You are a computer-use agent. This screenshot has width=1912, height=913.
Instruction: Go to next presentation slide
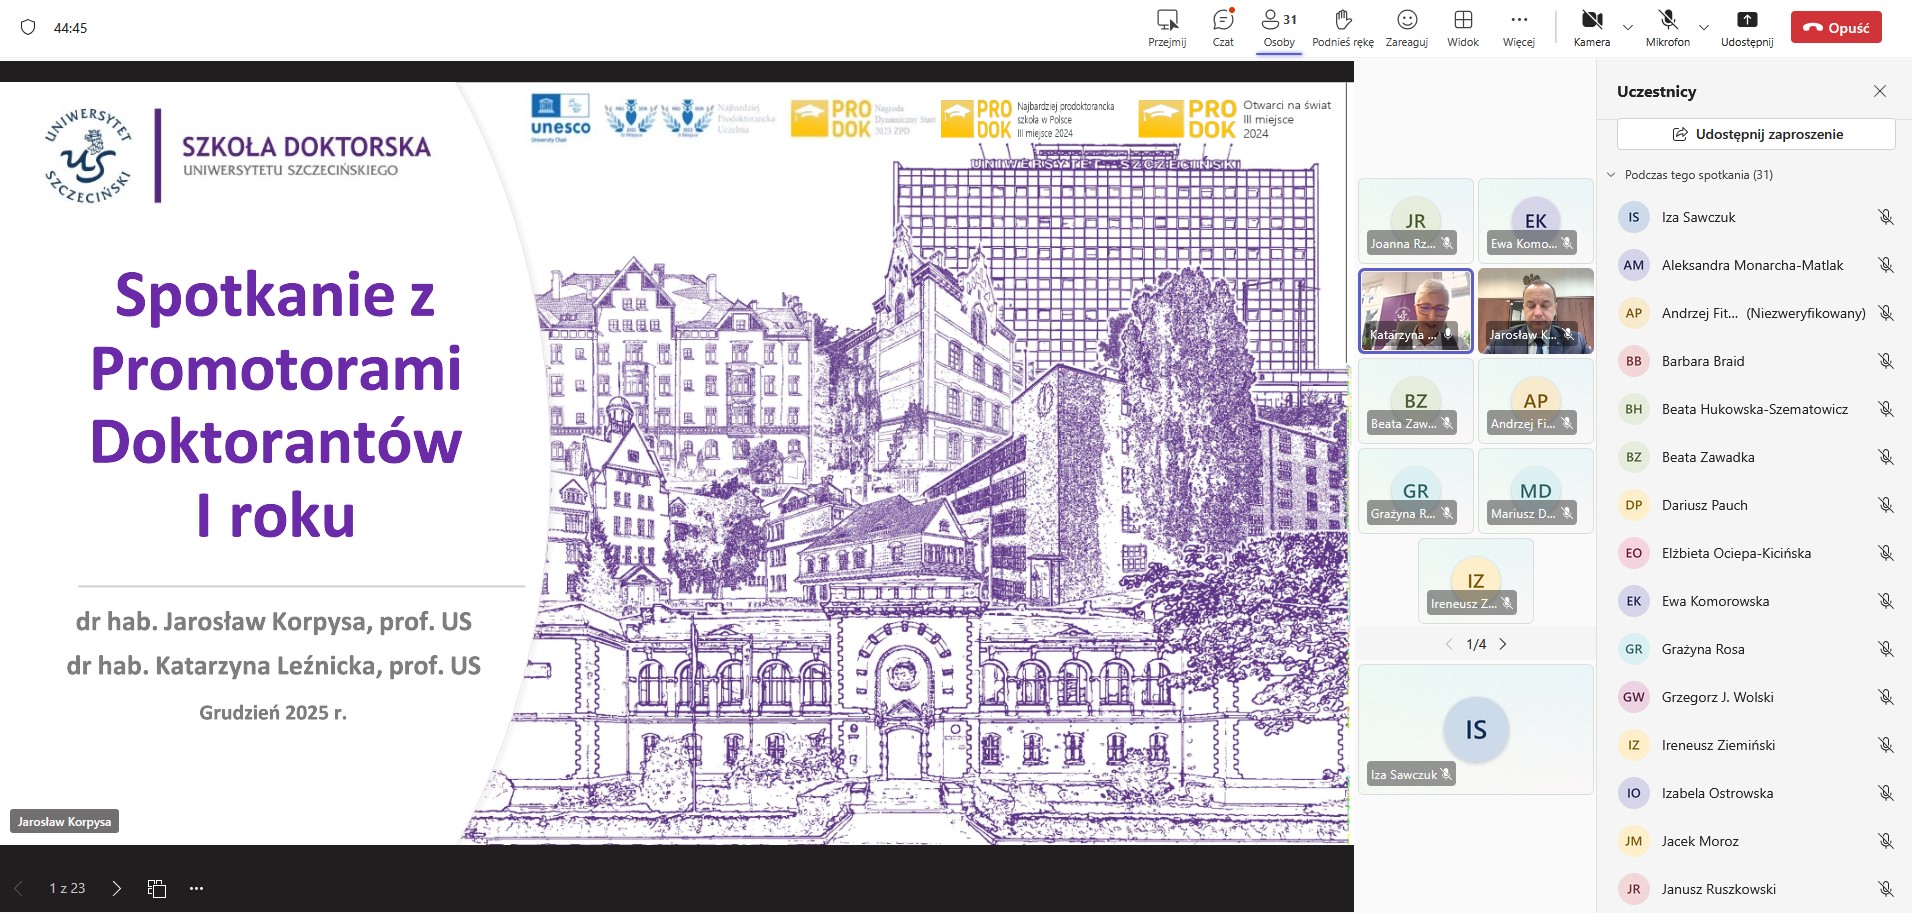[x=117, y=888]
